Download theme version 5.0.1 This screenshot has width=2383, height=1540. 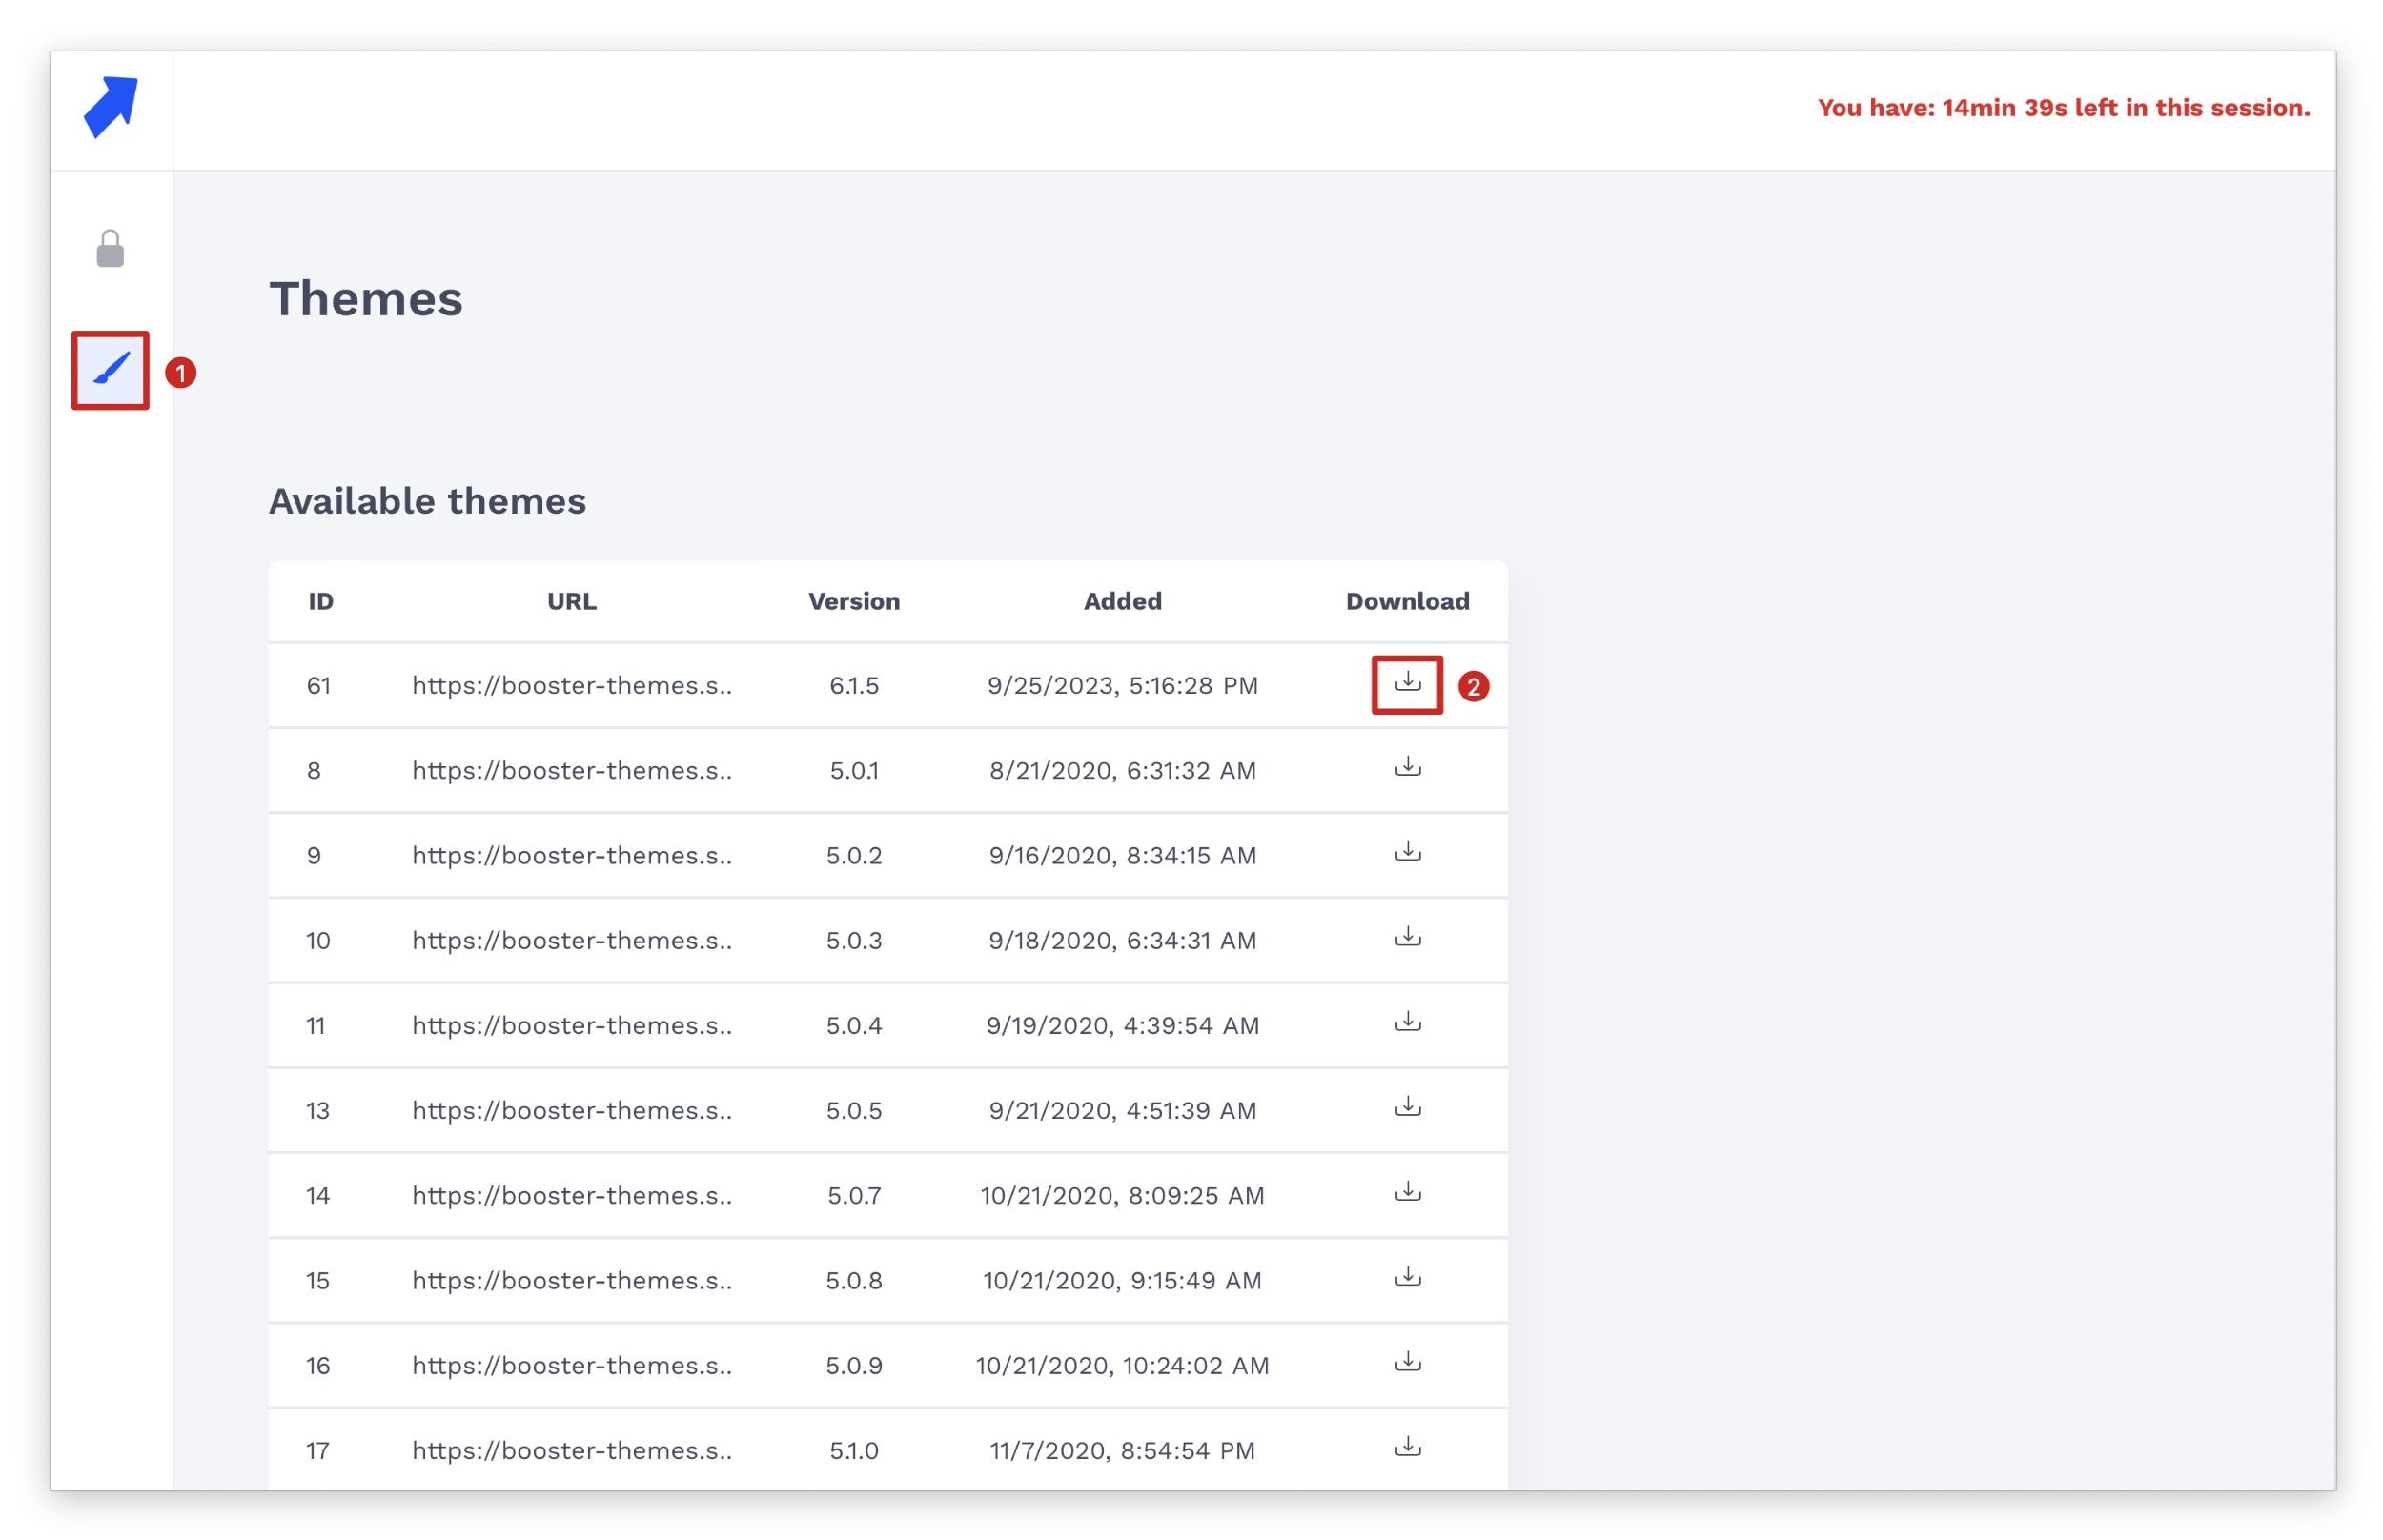pyautogui.click(x=1407, y=768)
